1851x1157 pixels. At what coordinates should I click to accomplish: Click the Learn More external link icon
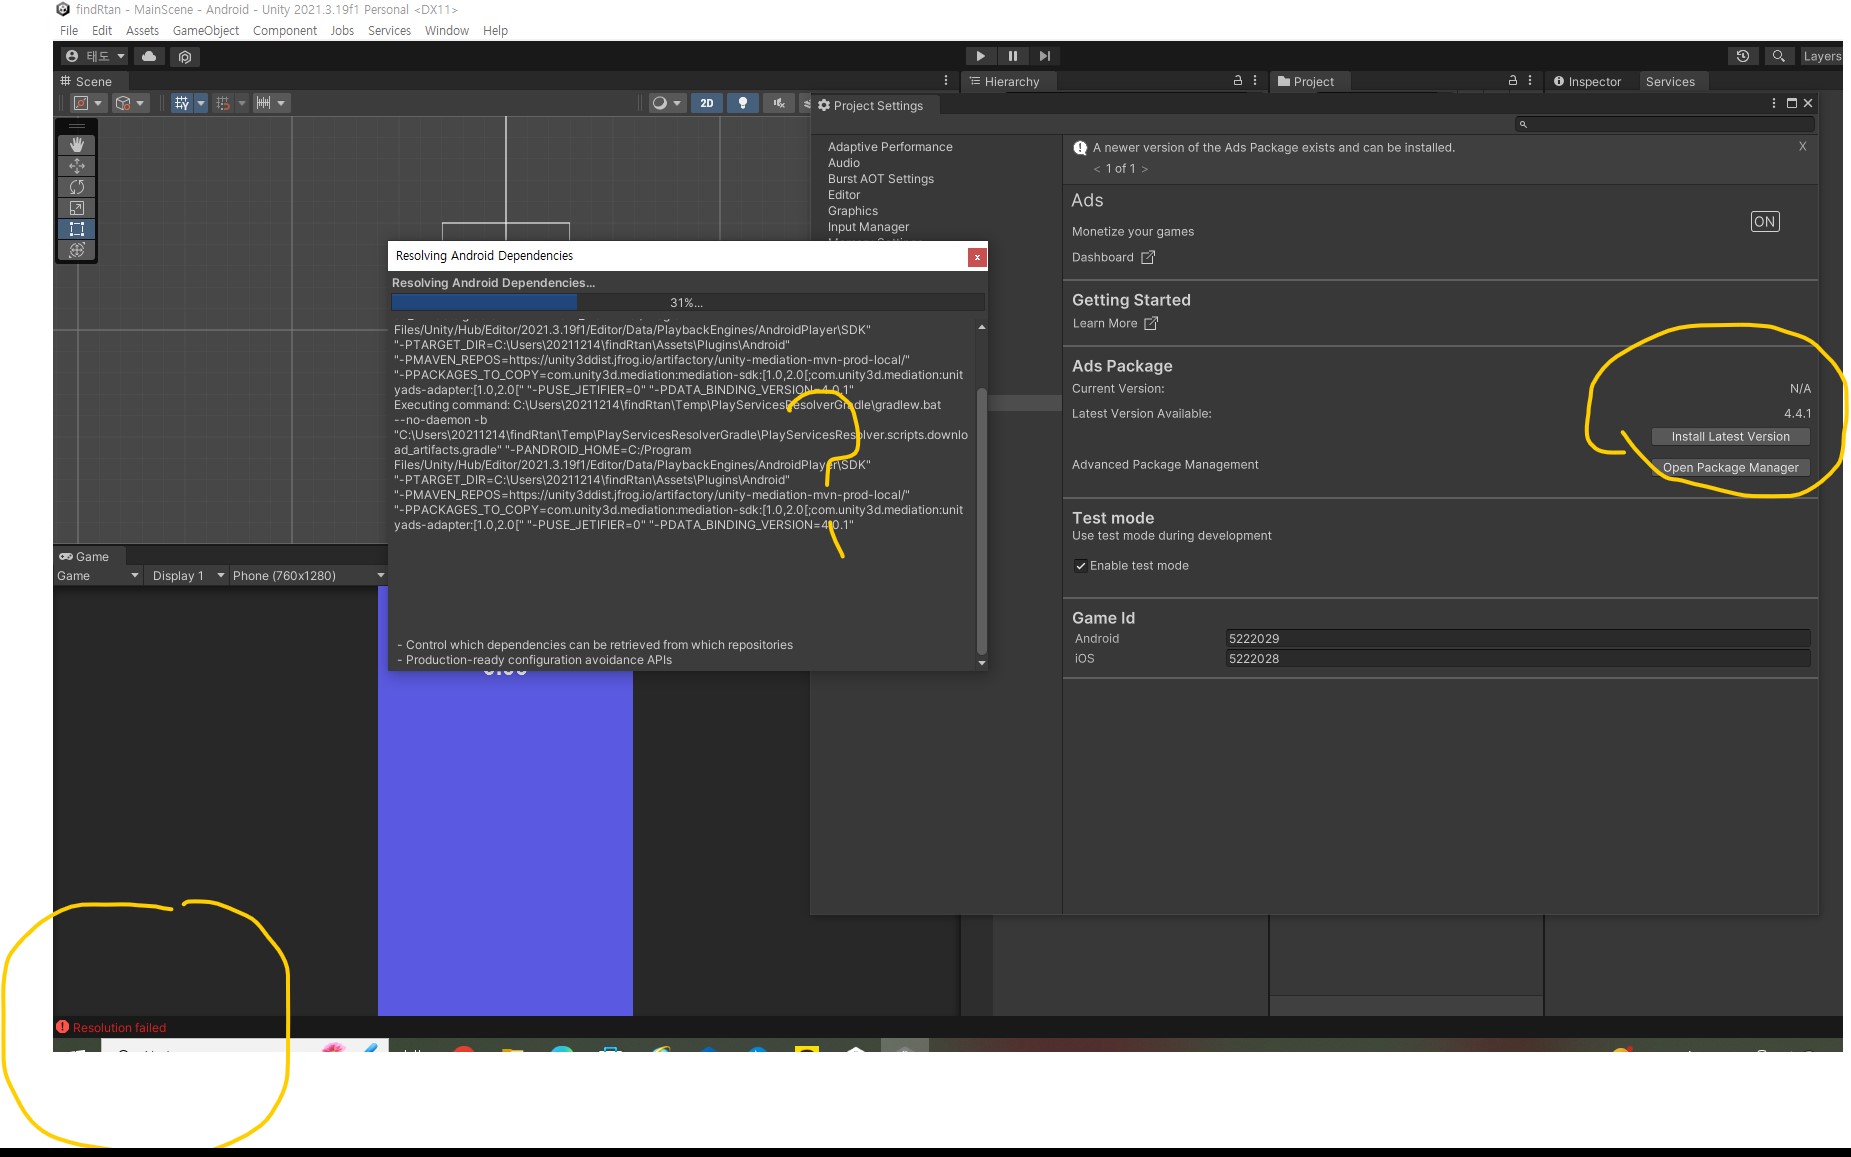[x=1151, y=323]
